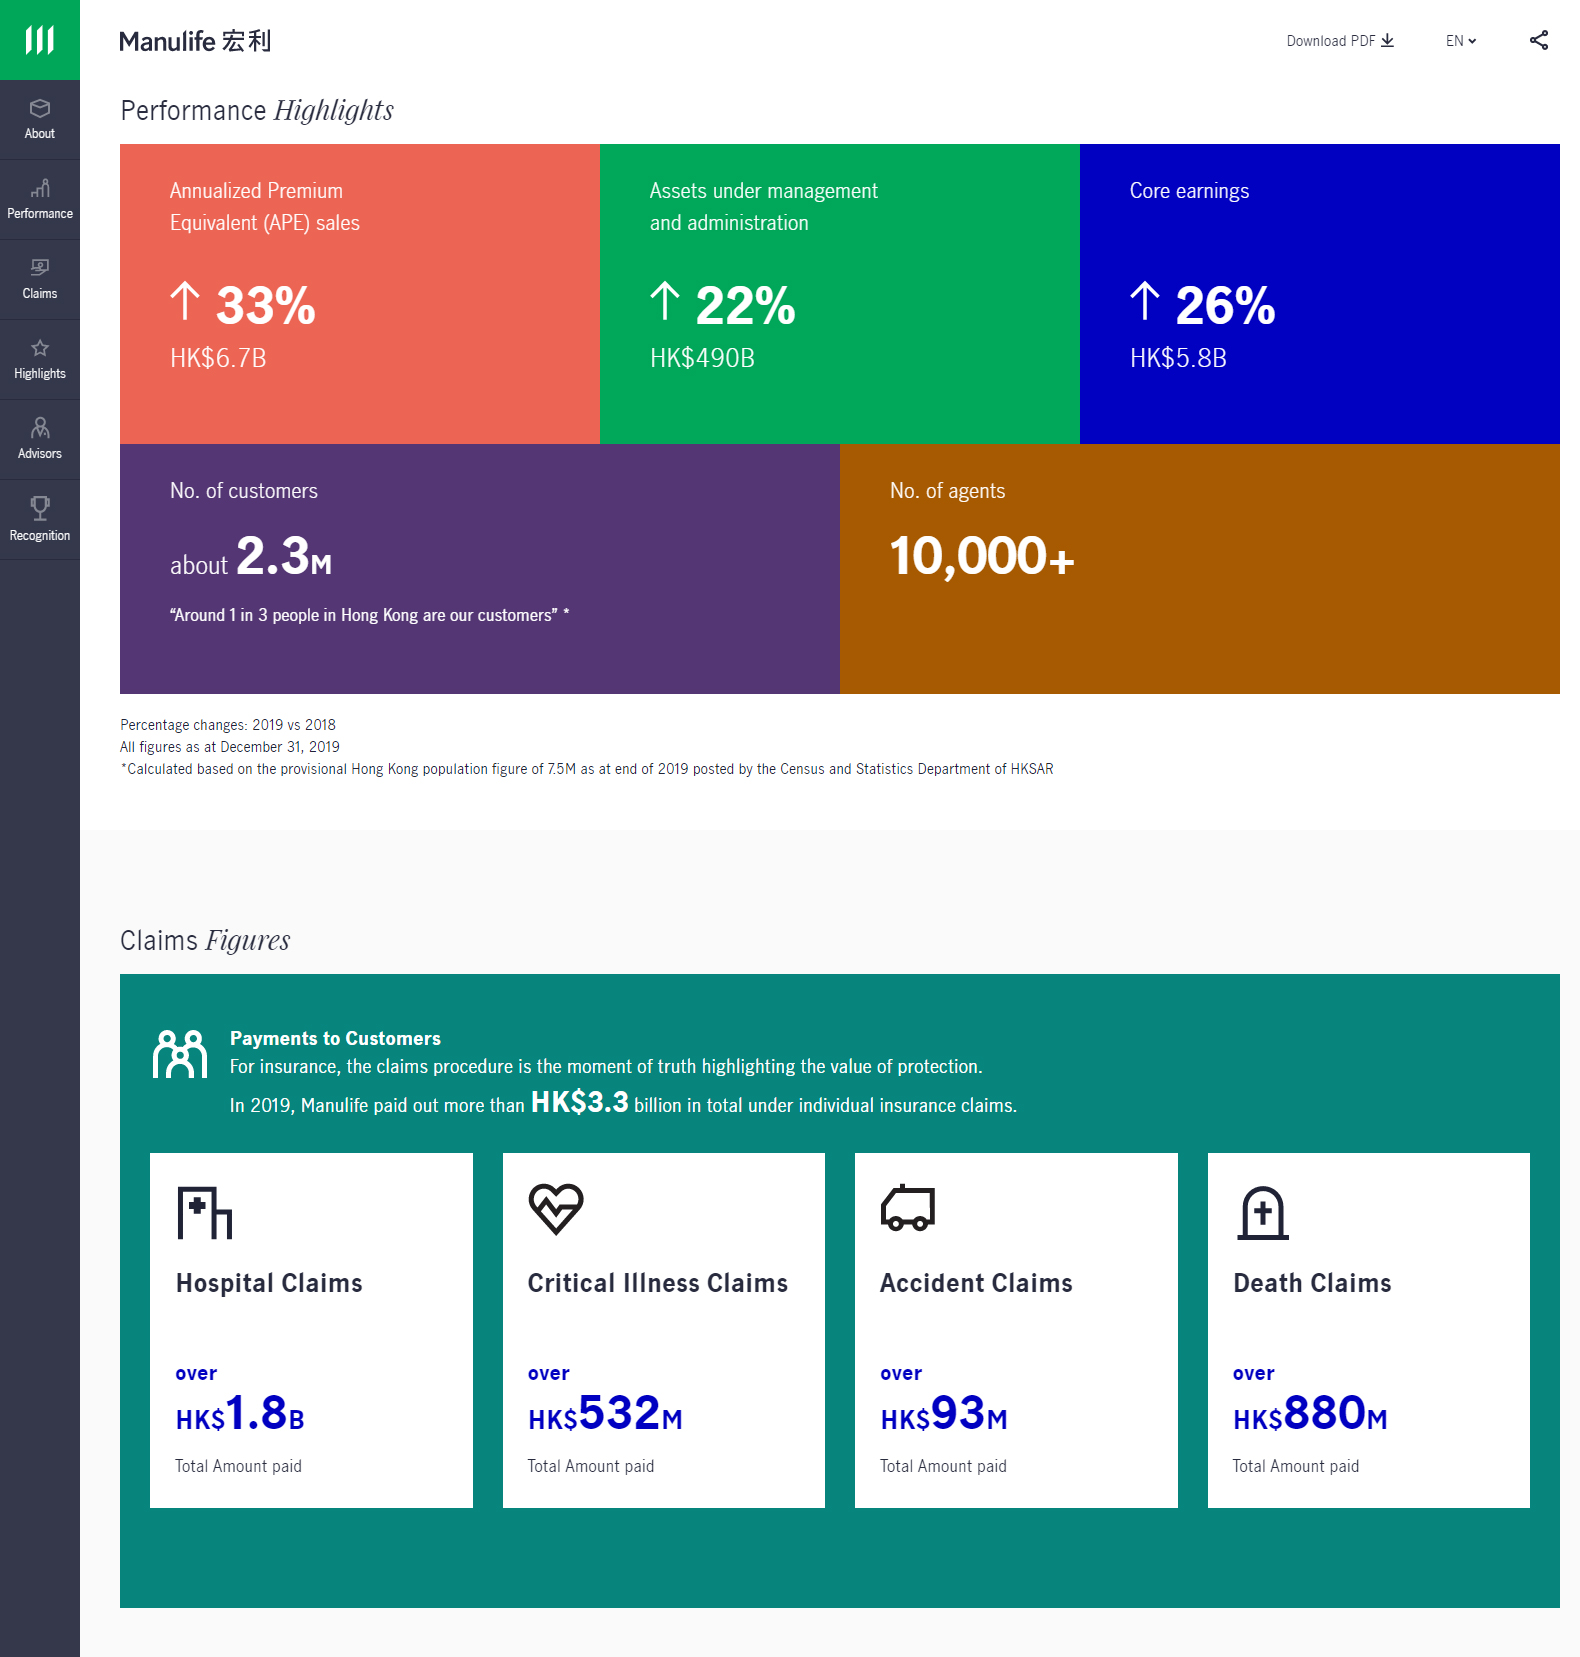Click the 26% core earnings figure
Screen dimensions: 1580x1657
point(1225,305)
